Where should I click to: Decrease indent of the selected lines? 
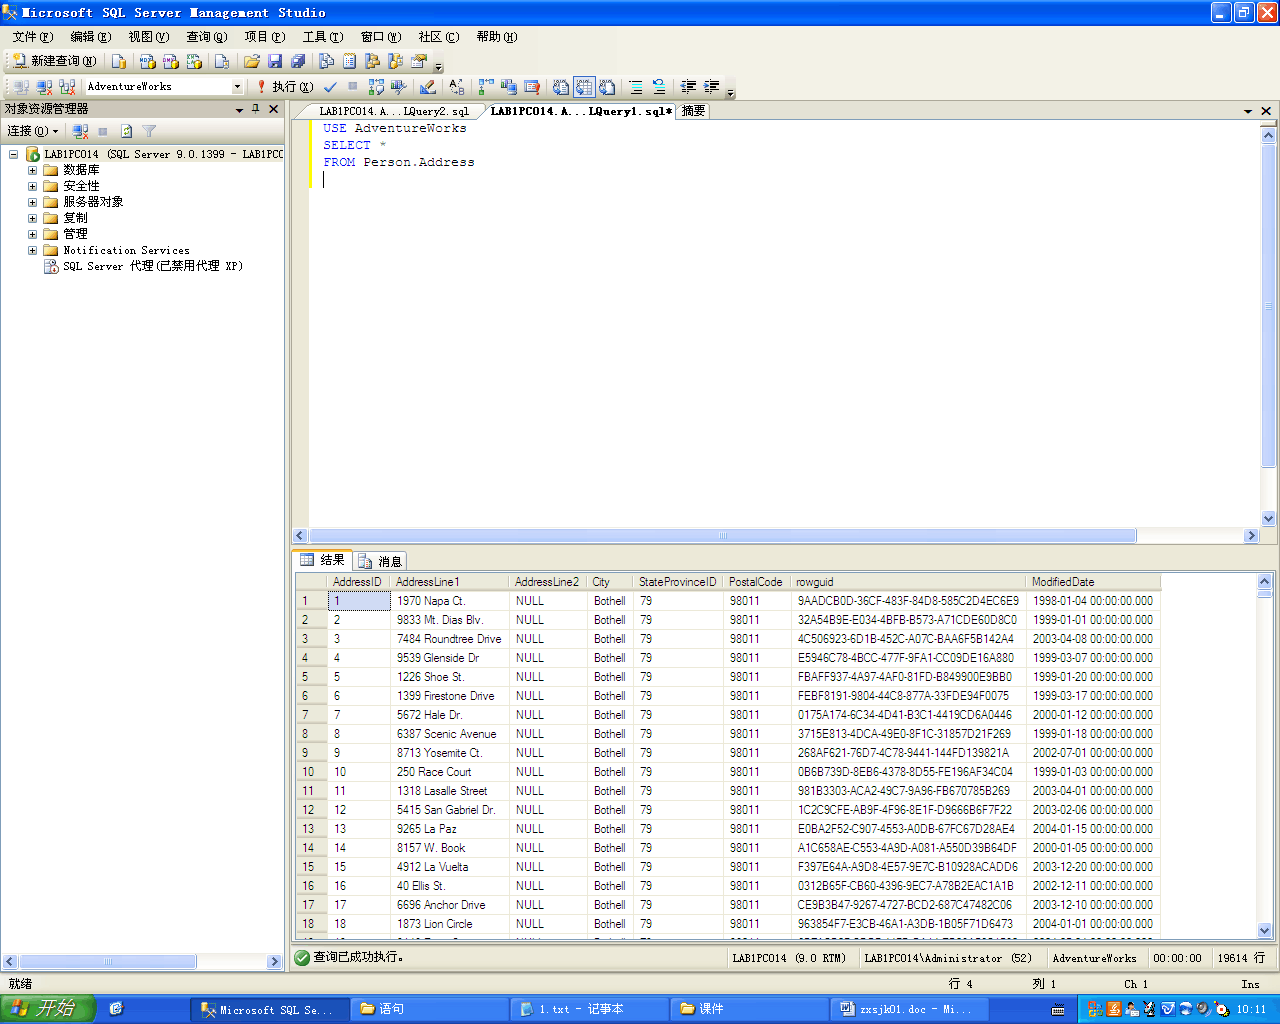[x=688, y=87]
